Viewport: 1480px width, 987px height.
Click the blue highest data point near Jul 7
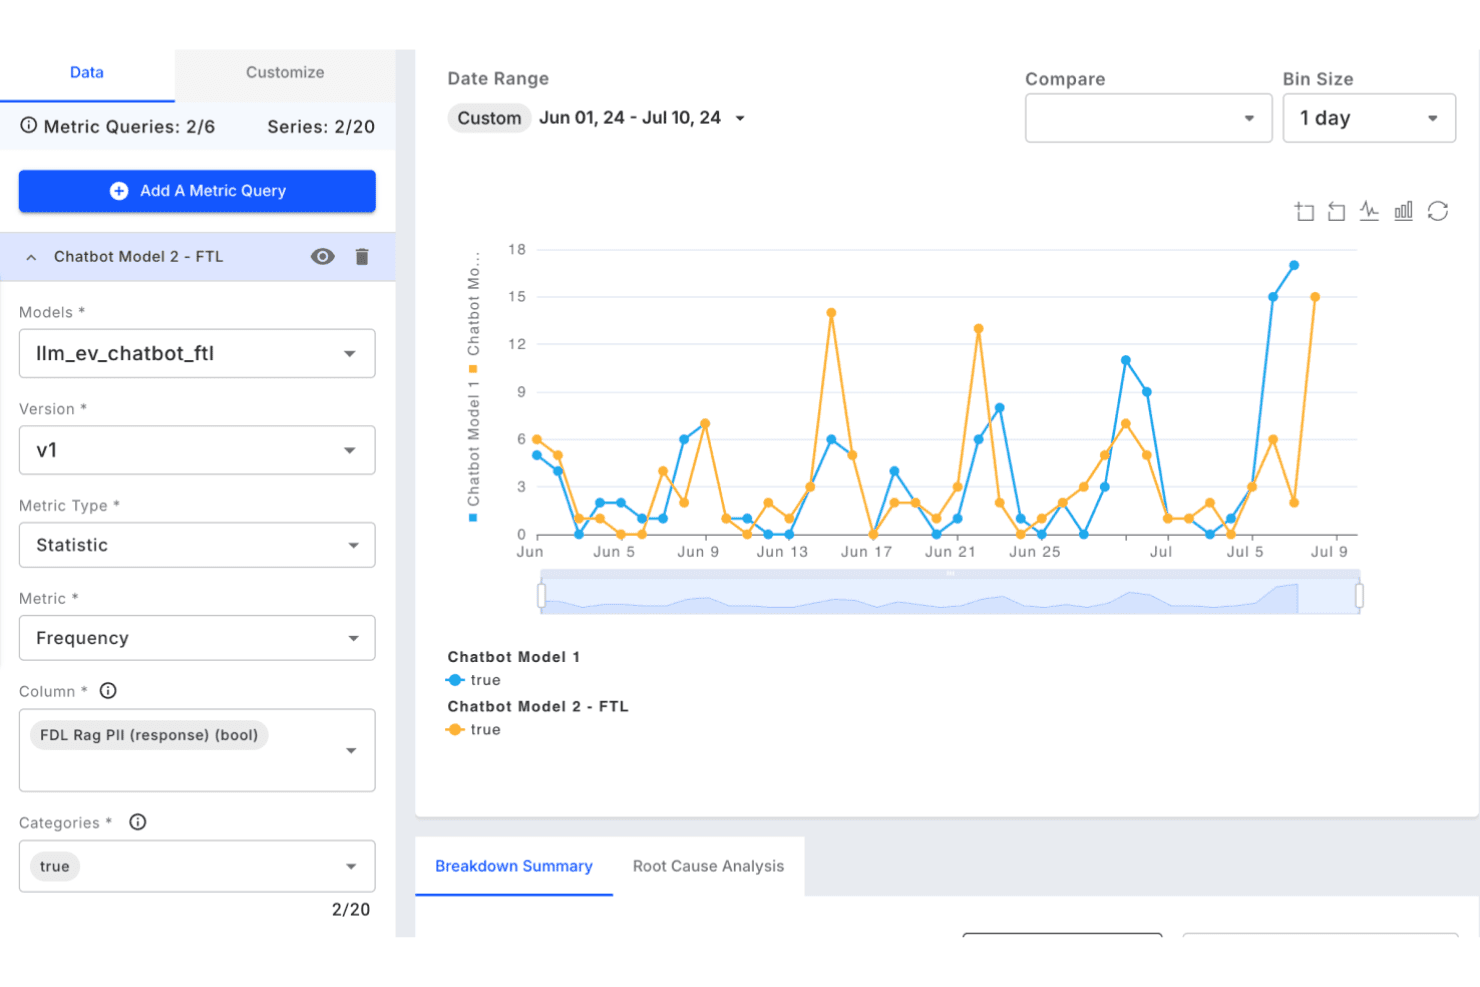pyautogui.click(x=1294, y=265)
